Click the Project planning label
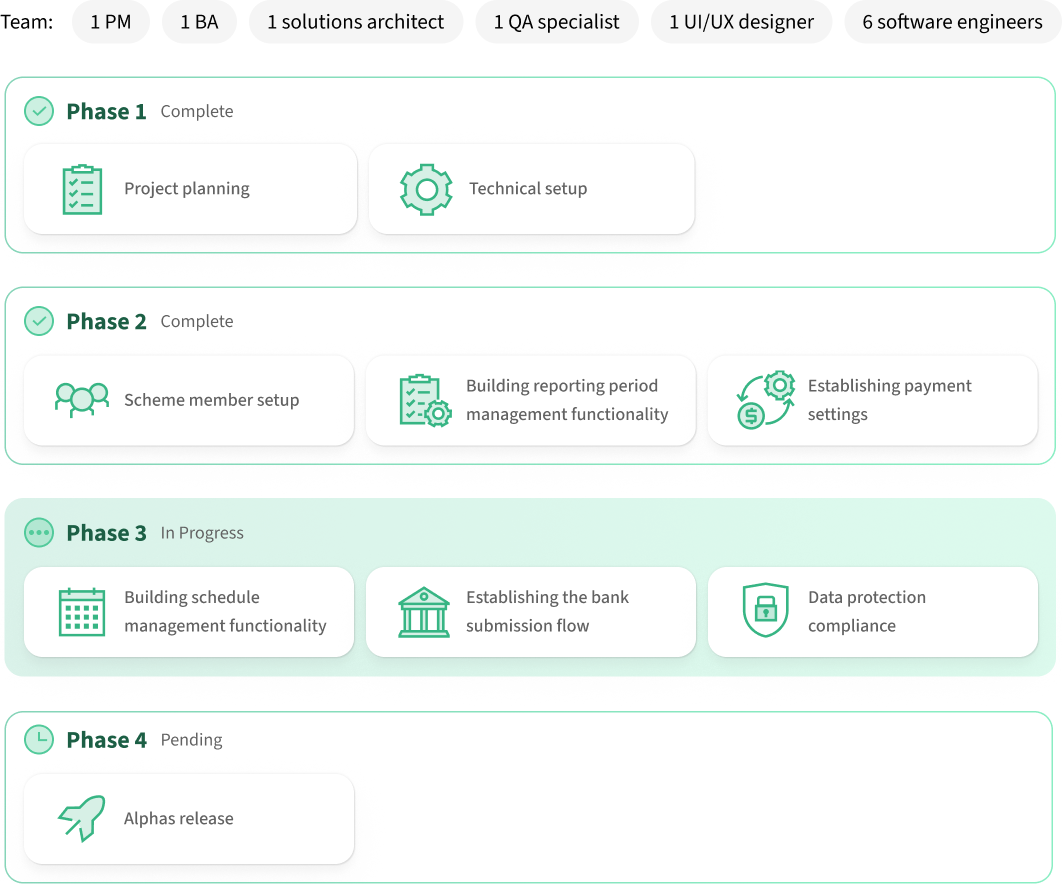 [187, 188]
